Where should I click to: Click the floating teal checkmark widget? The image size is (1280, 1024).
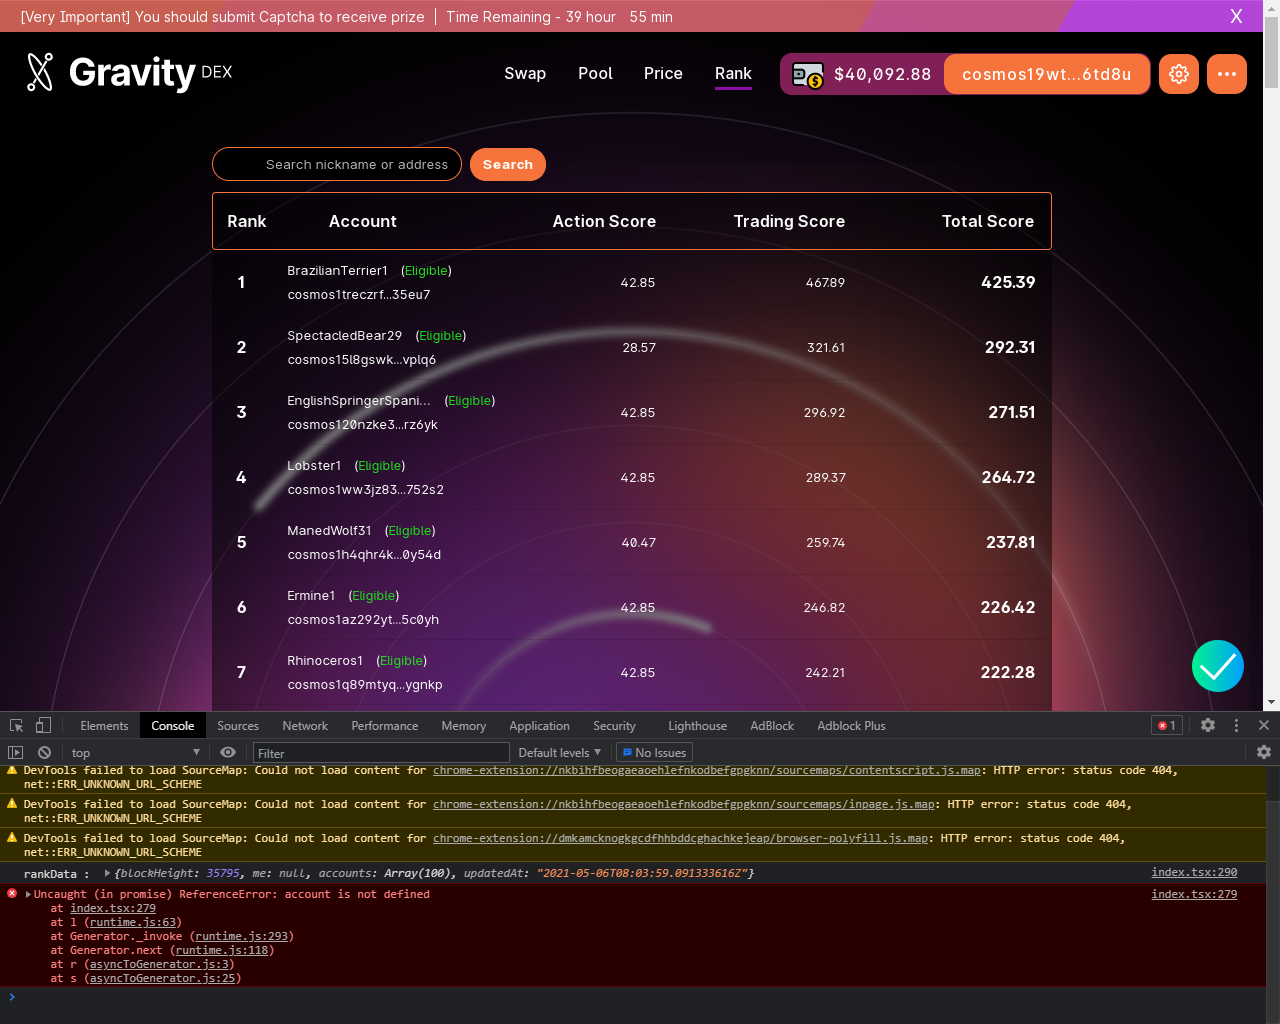coord(1217,666)
